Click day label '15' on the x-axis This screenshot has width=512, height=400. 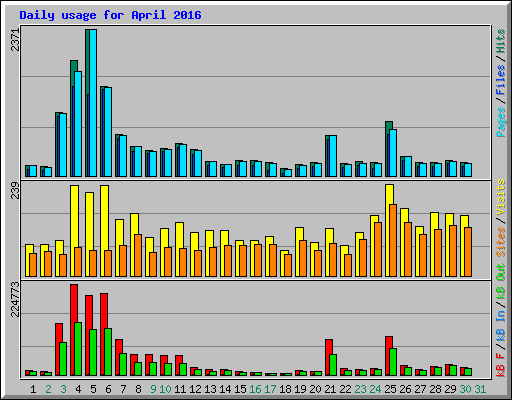point(240,389)
